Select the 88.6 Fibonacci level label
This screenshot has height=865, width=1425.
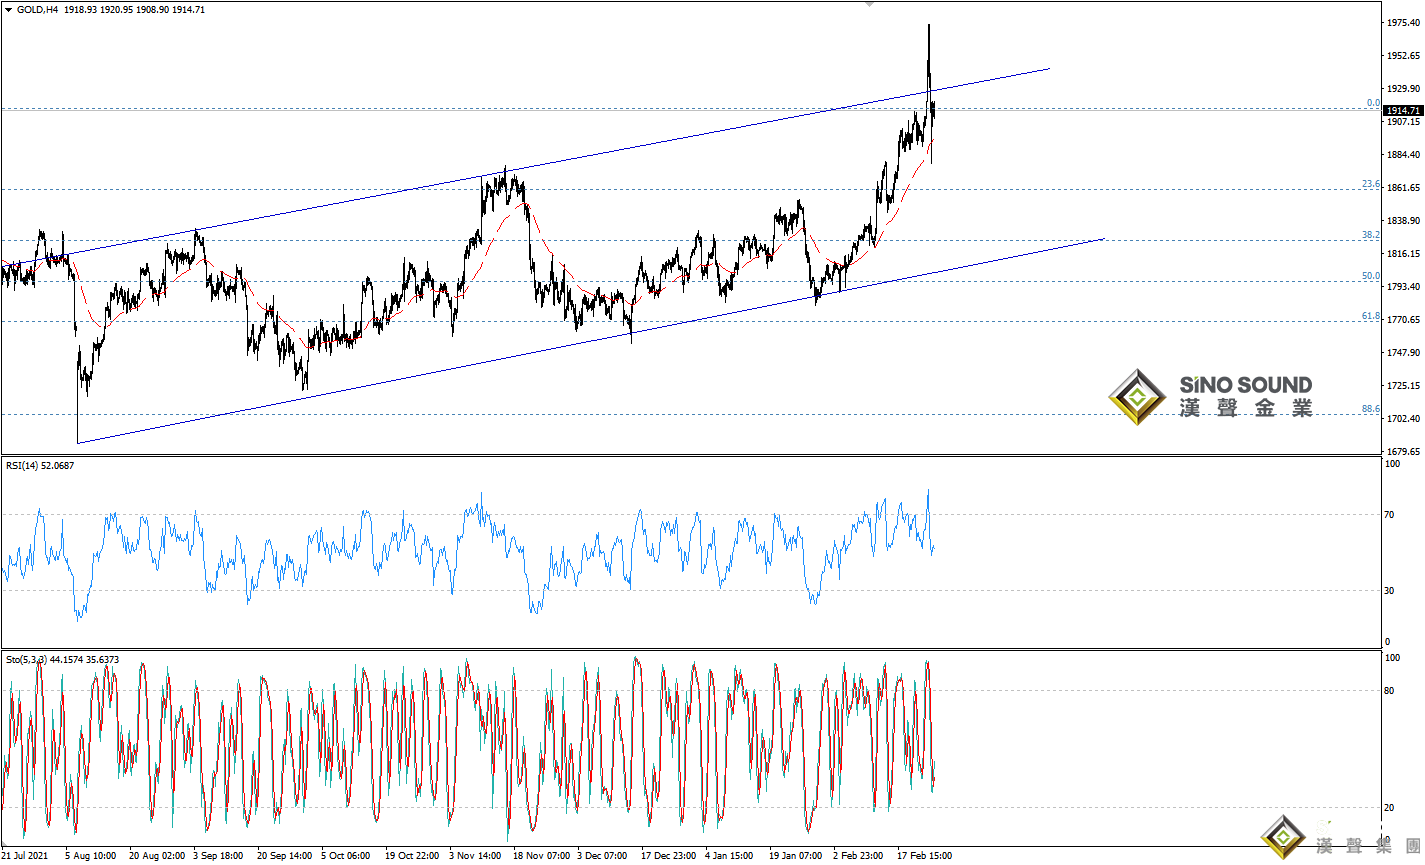tap(1370, 409)
